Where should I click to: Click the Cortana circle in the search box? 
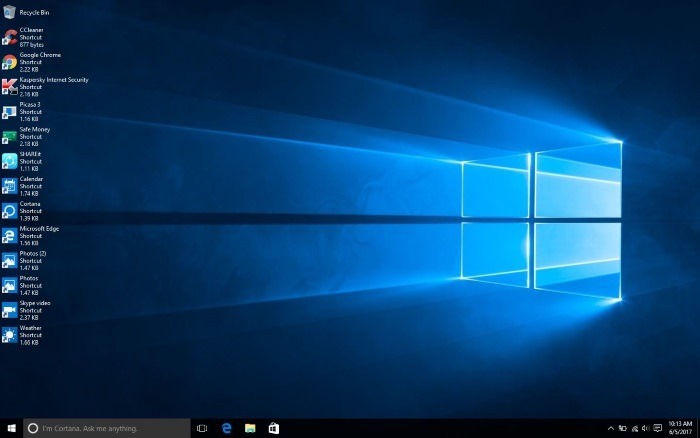coord(33,428)
